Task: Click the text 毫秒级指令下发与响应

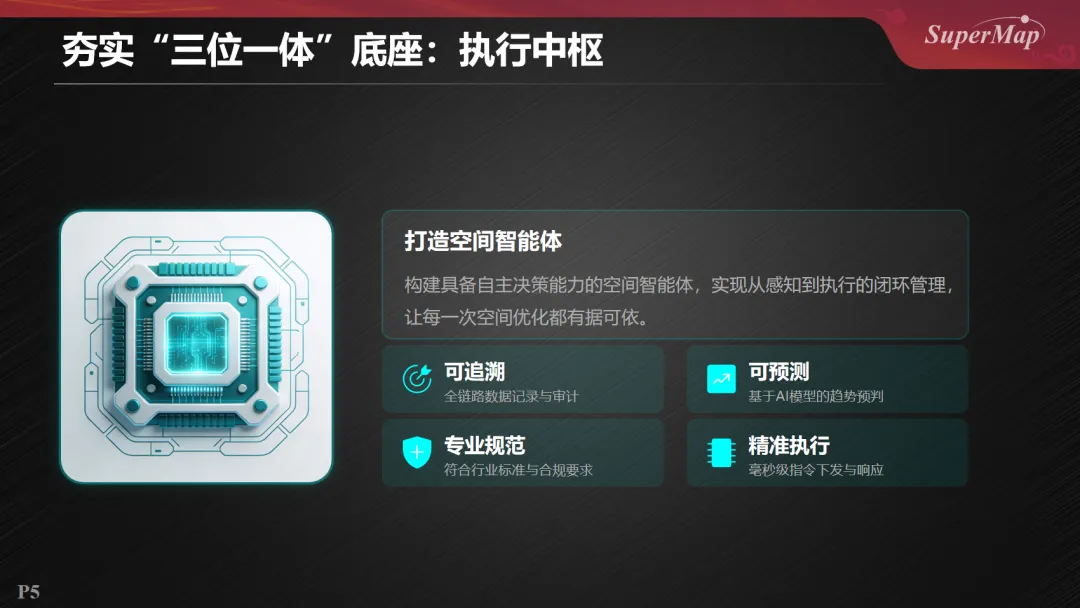Action: [x=816, y=470]
